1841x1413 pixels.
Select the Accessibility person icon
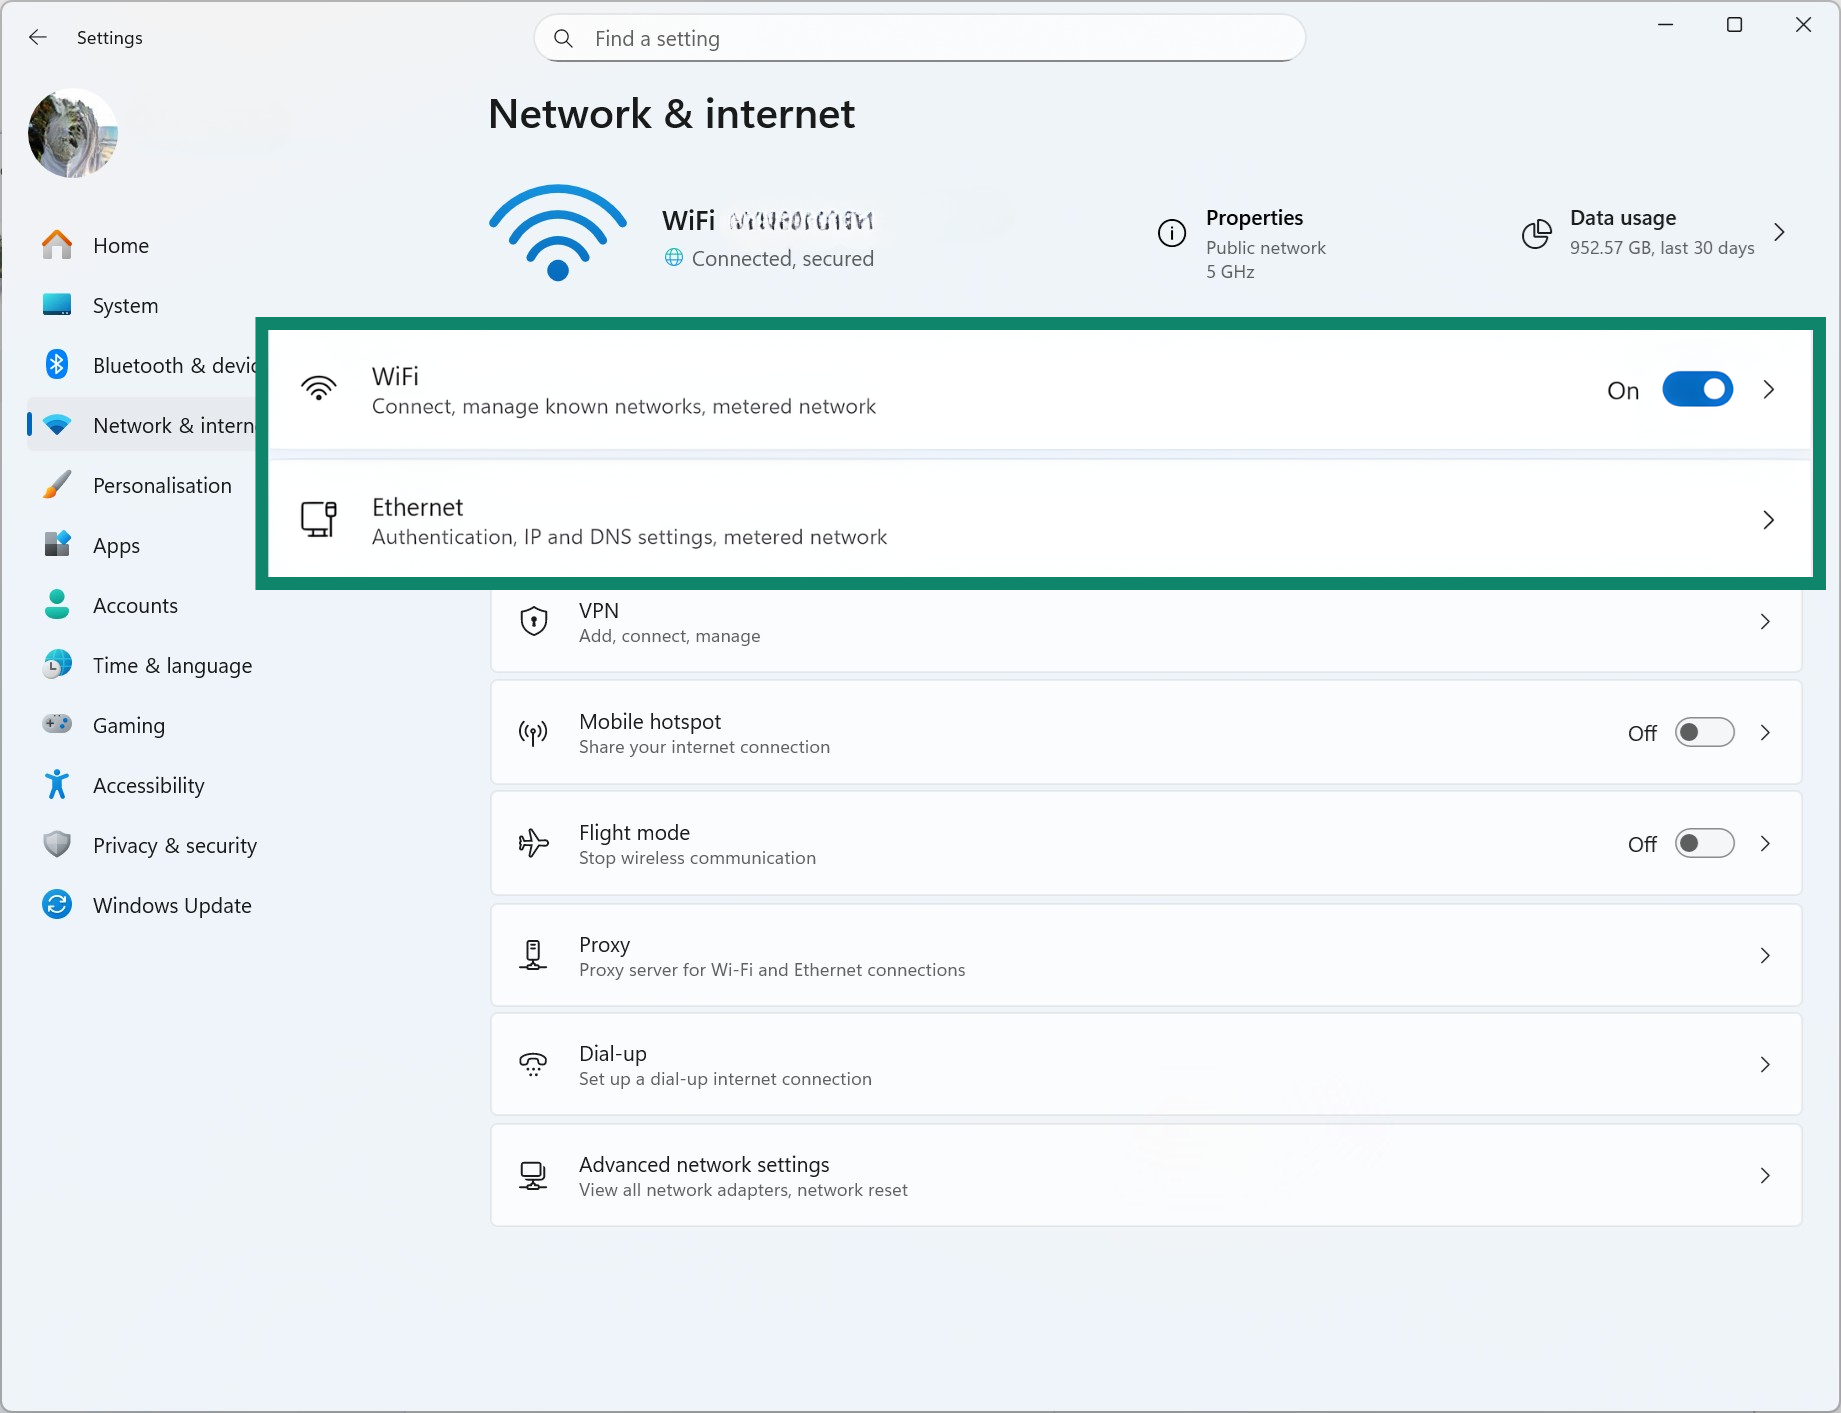click(57, 784)
